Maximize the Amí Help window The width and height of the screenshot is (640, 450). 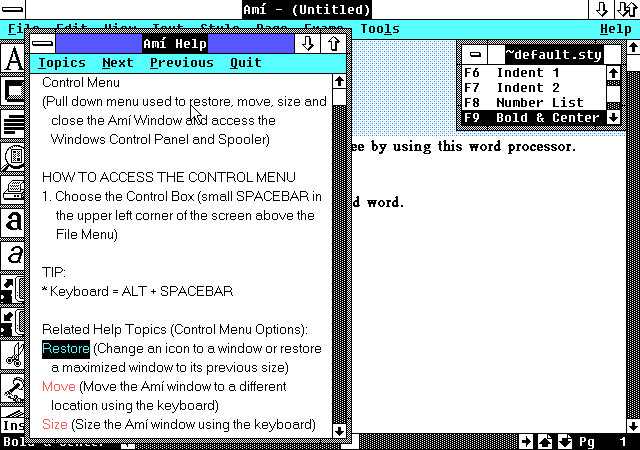333,43
